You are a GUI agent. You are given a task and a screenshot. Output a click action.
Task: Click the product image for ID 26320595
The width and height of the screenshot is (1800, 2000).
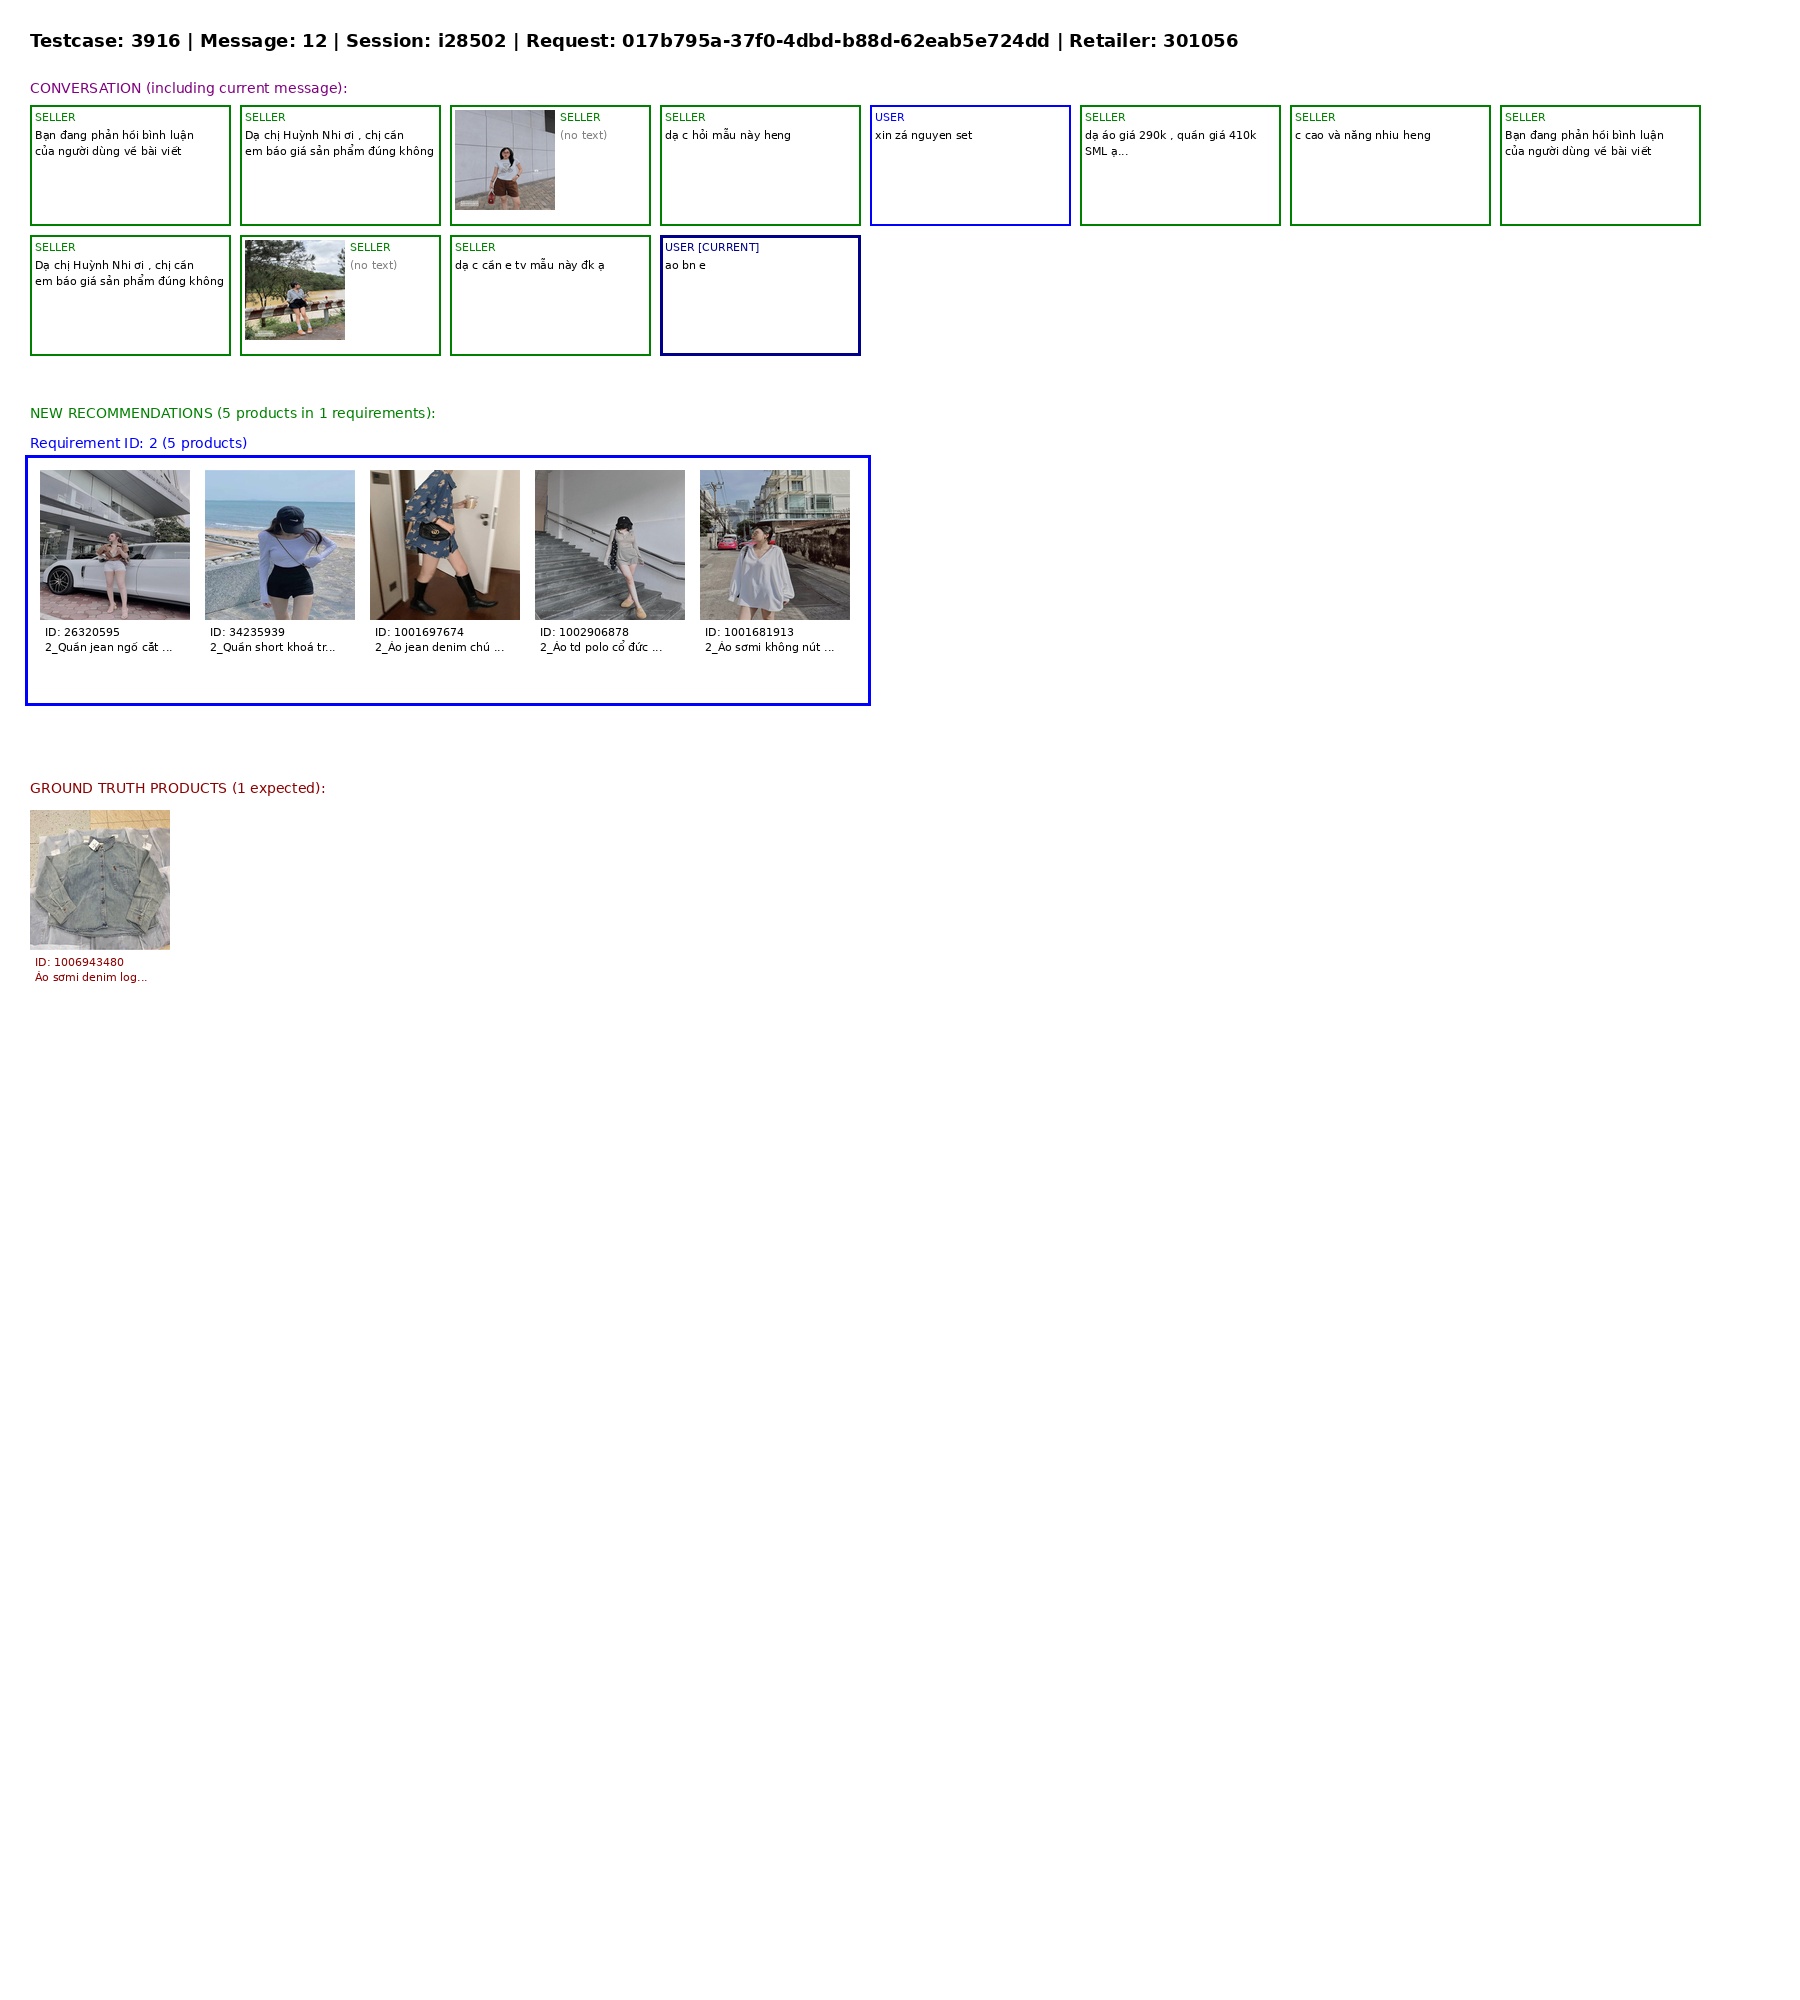115,545
